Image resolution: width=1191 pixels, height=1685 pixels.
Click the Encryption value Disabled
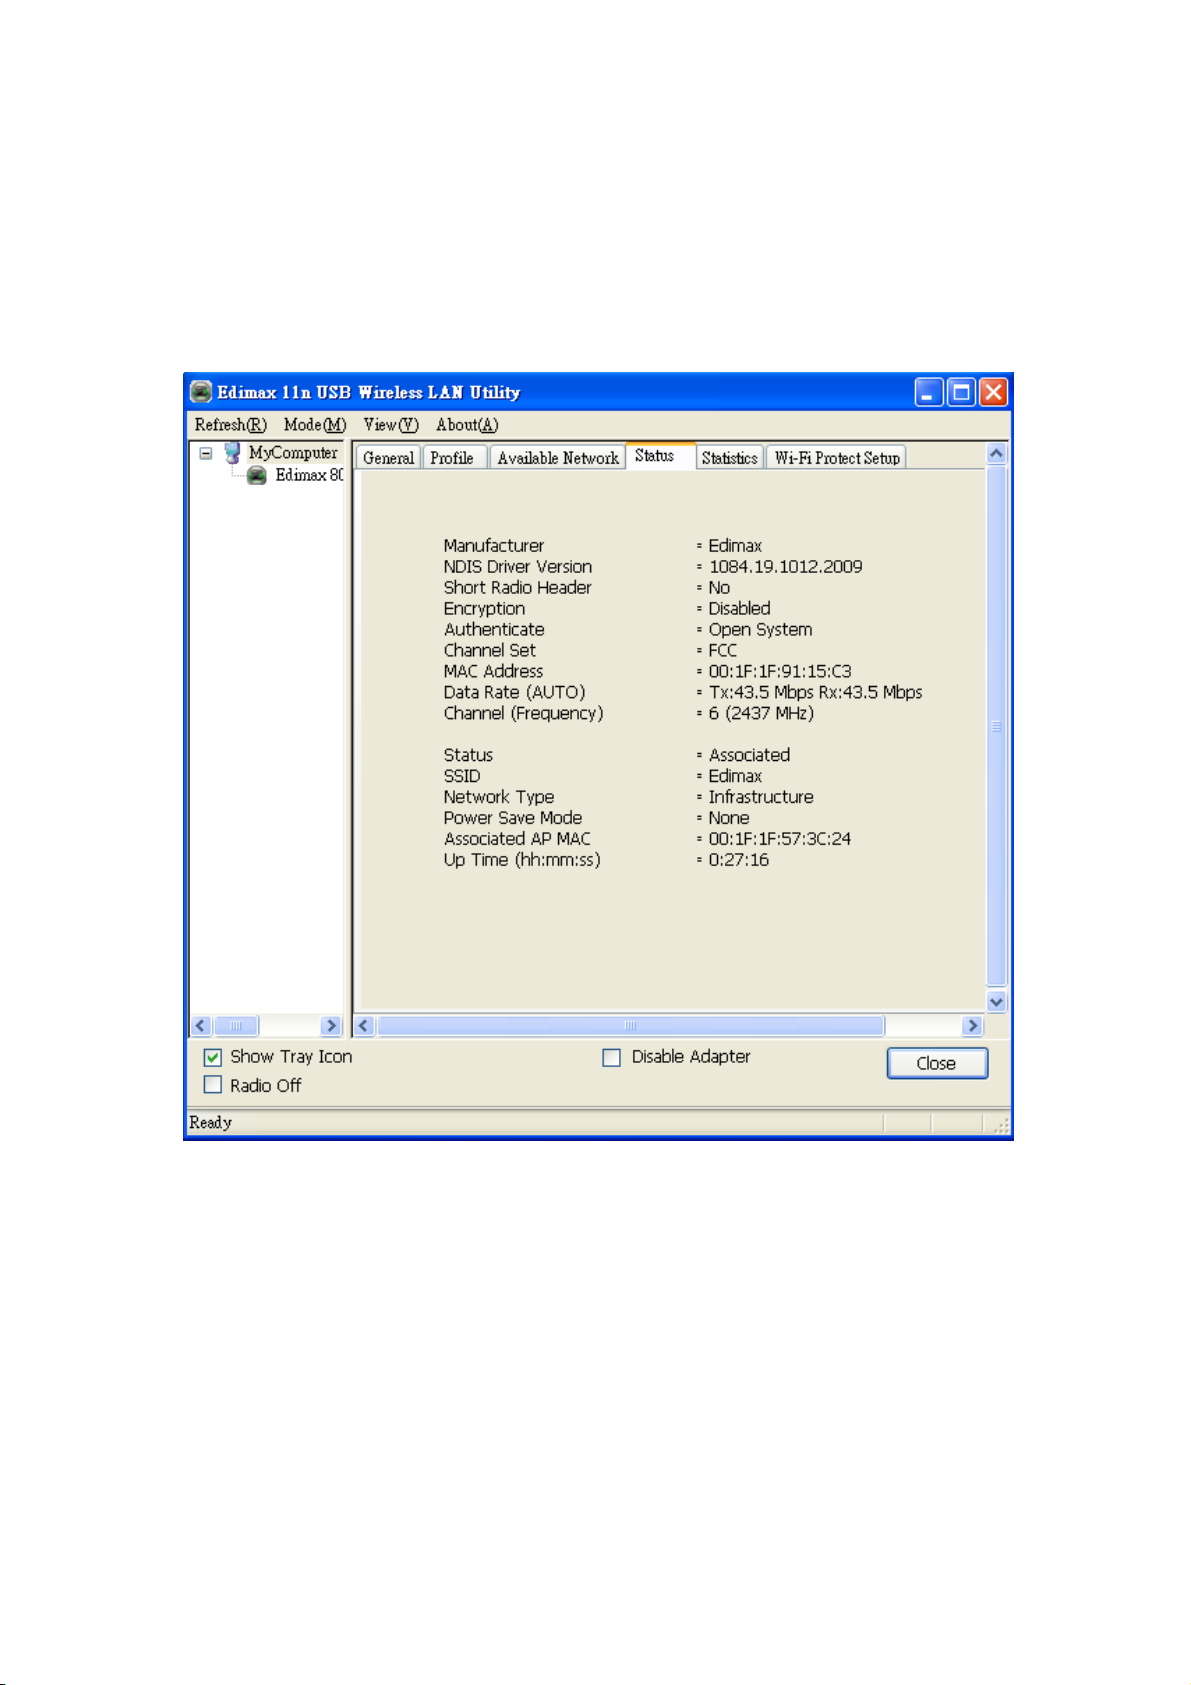[x=739, y=608]
